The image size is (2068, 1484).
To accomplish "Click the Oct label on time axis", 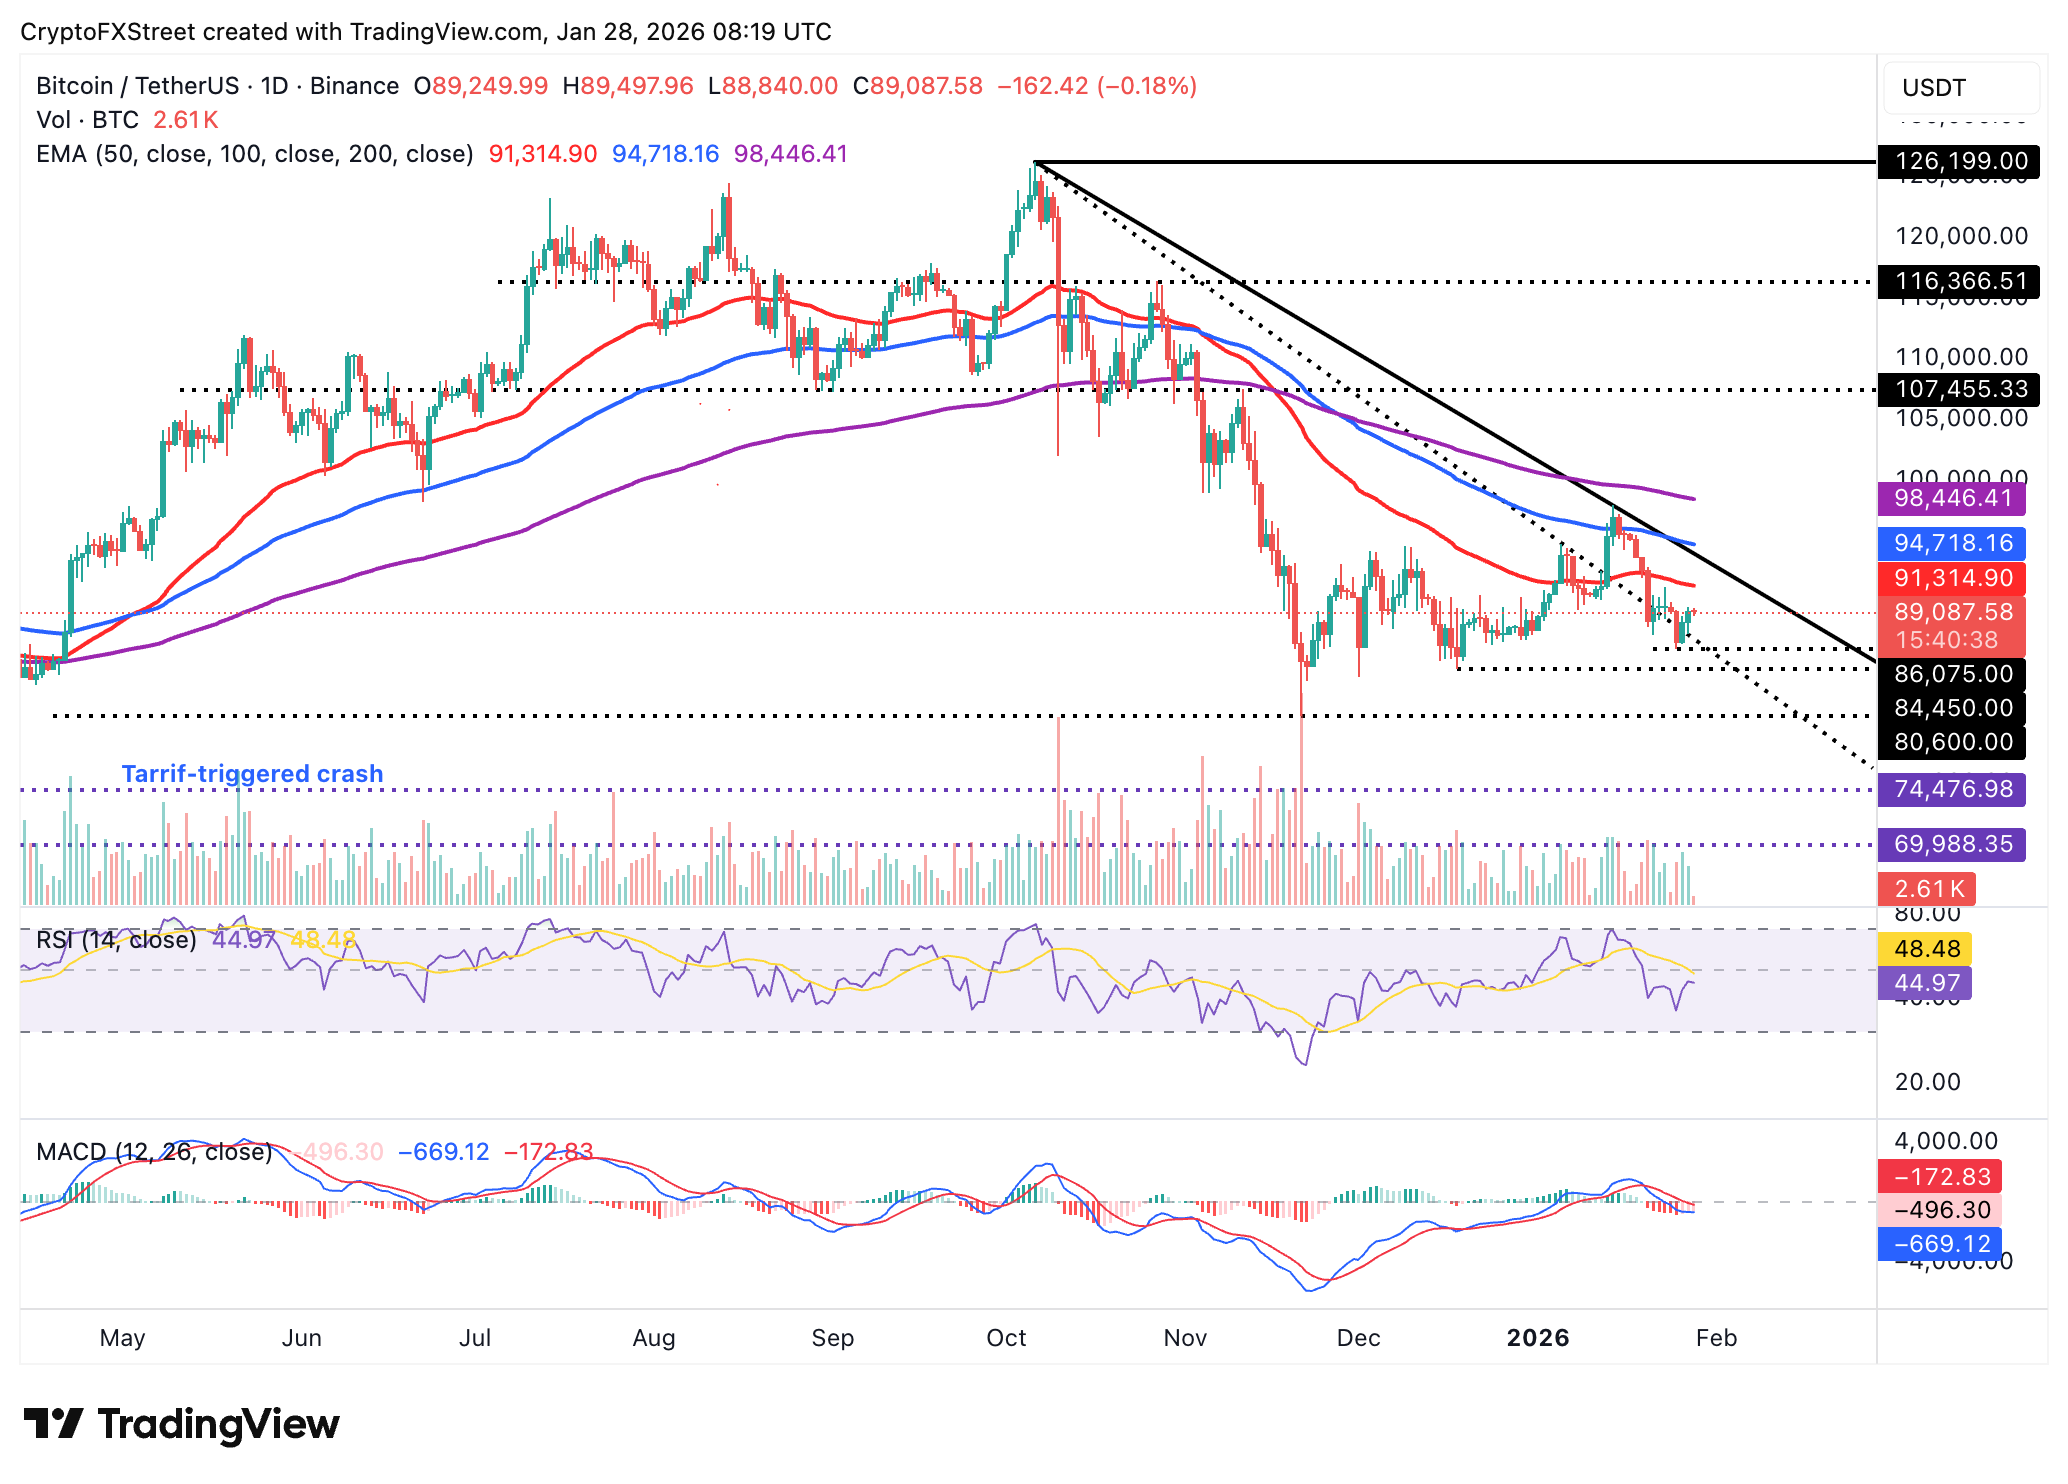I will tap(1006, 1338).
